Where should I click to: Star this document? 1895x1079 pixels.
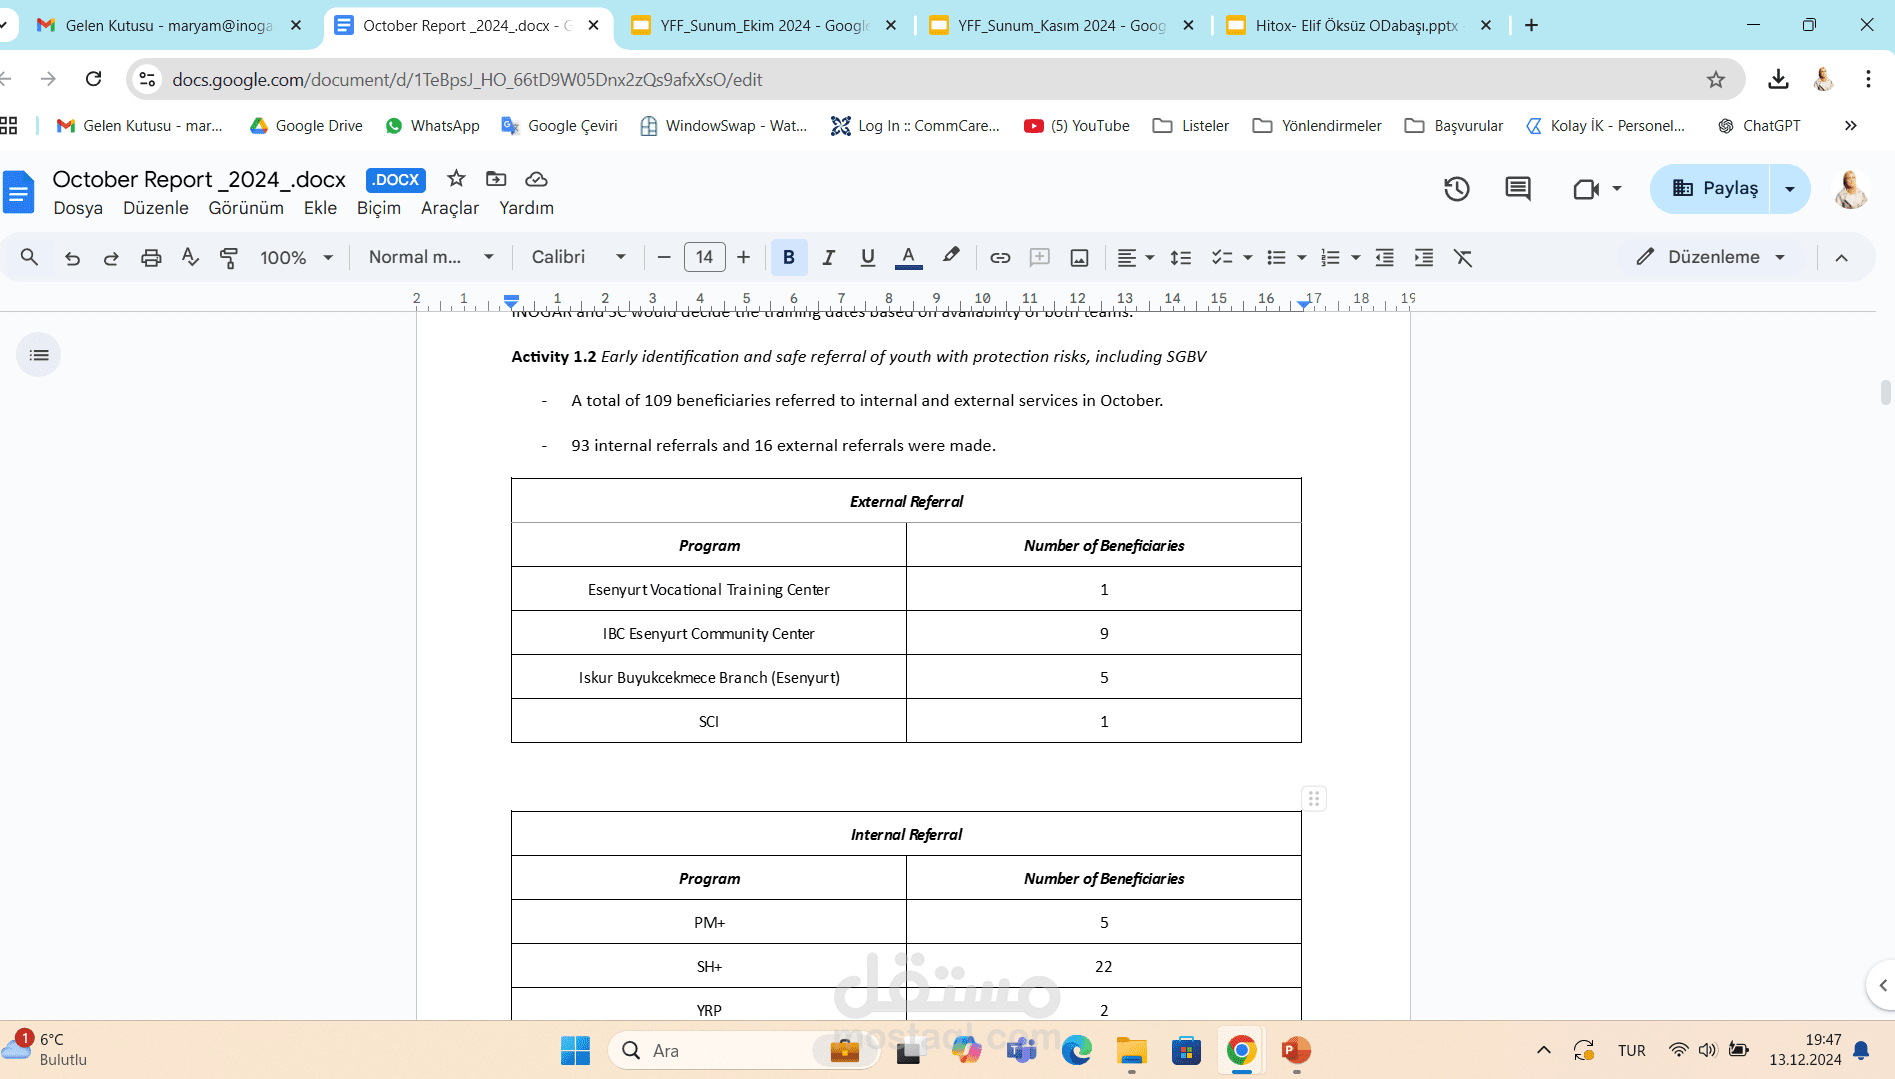pyautogui.click(x=456, y=178)
